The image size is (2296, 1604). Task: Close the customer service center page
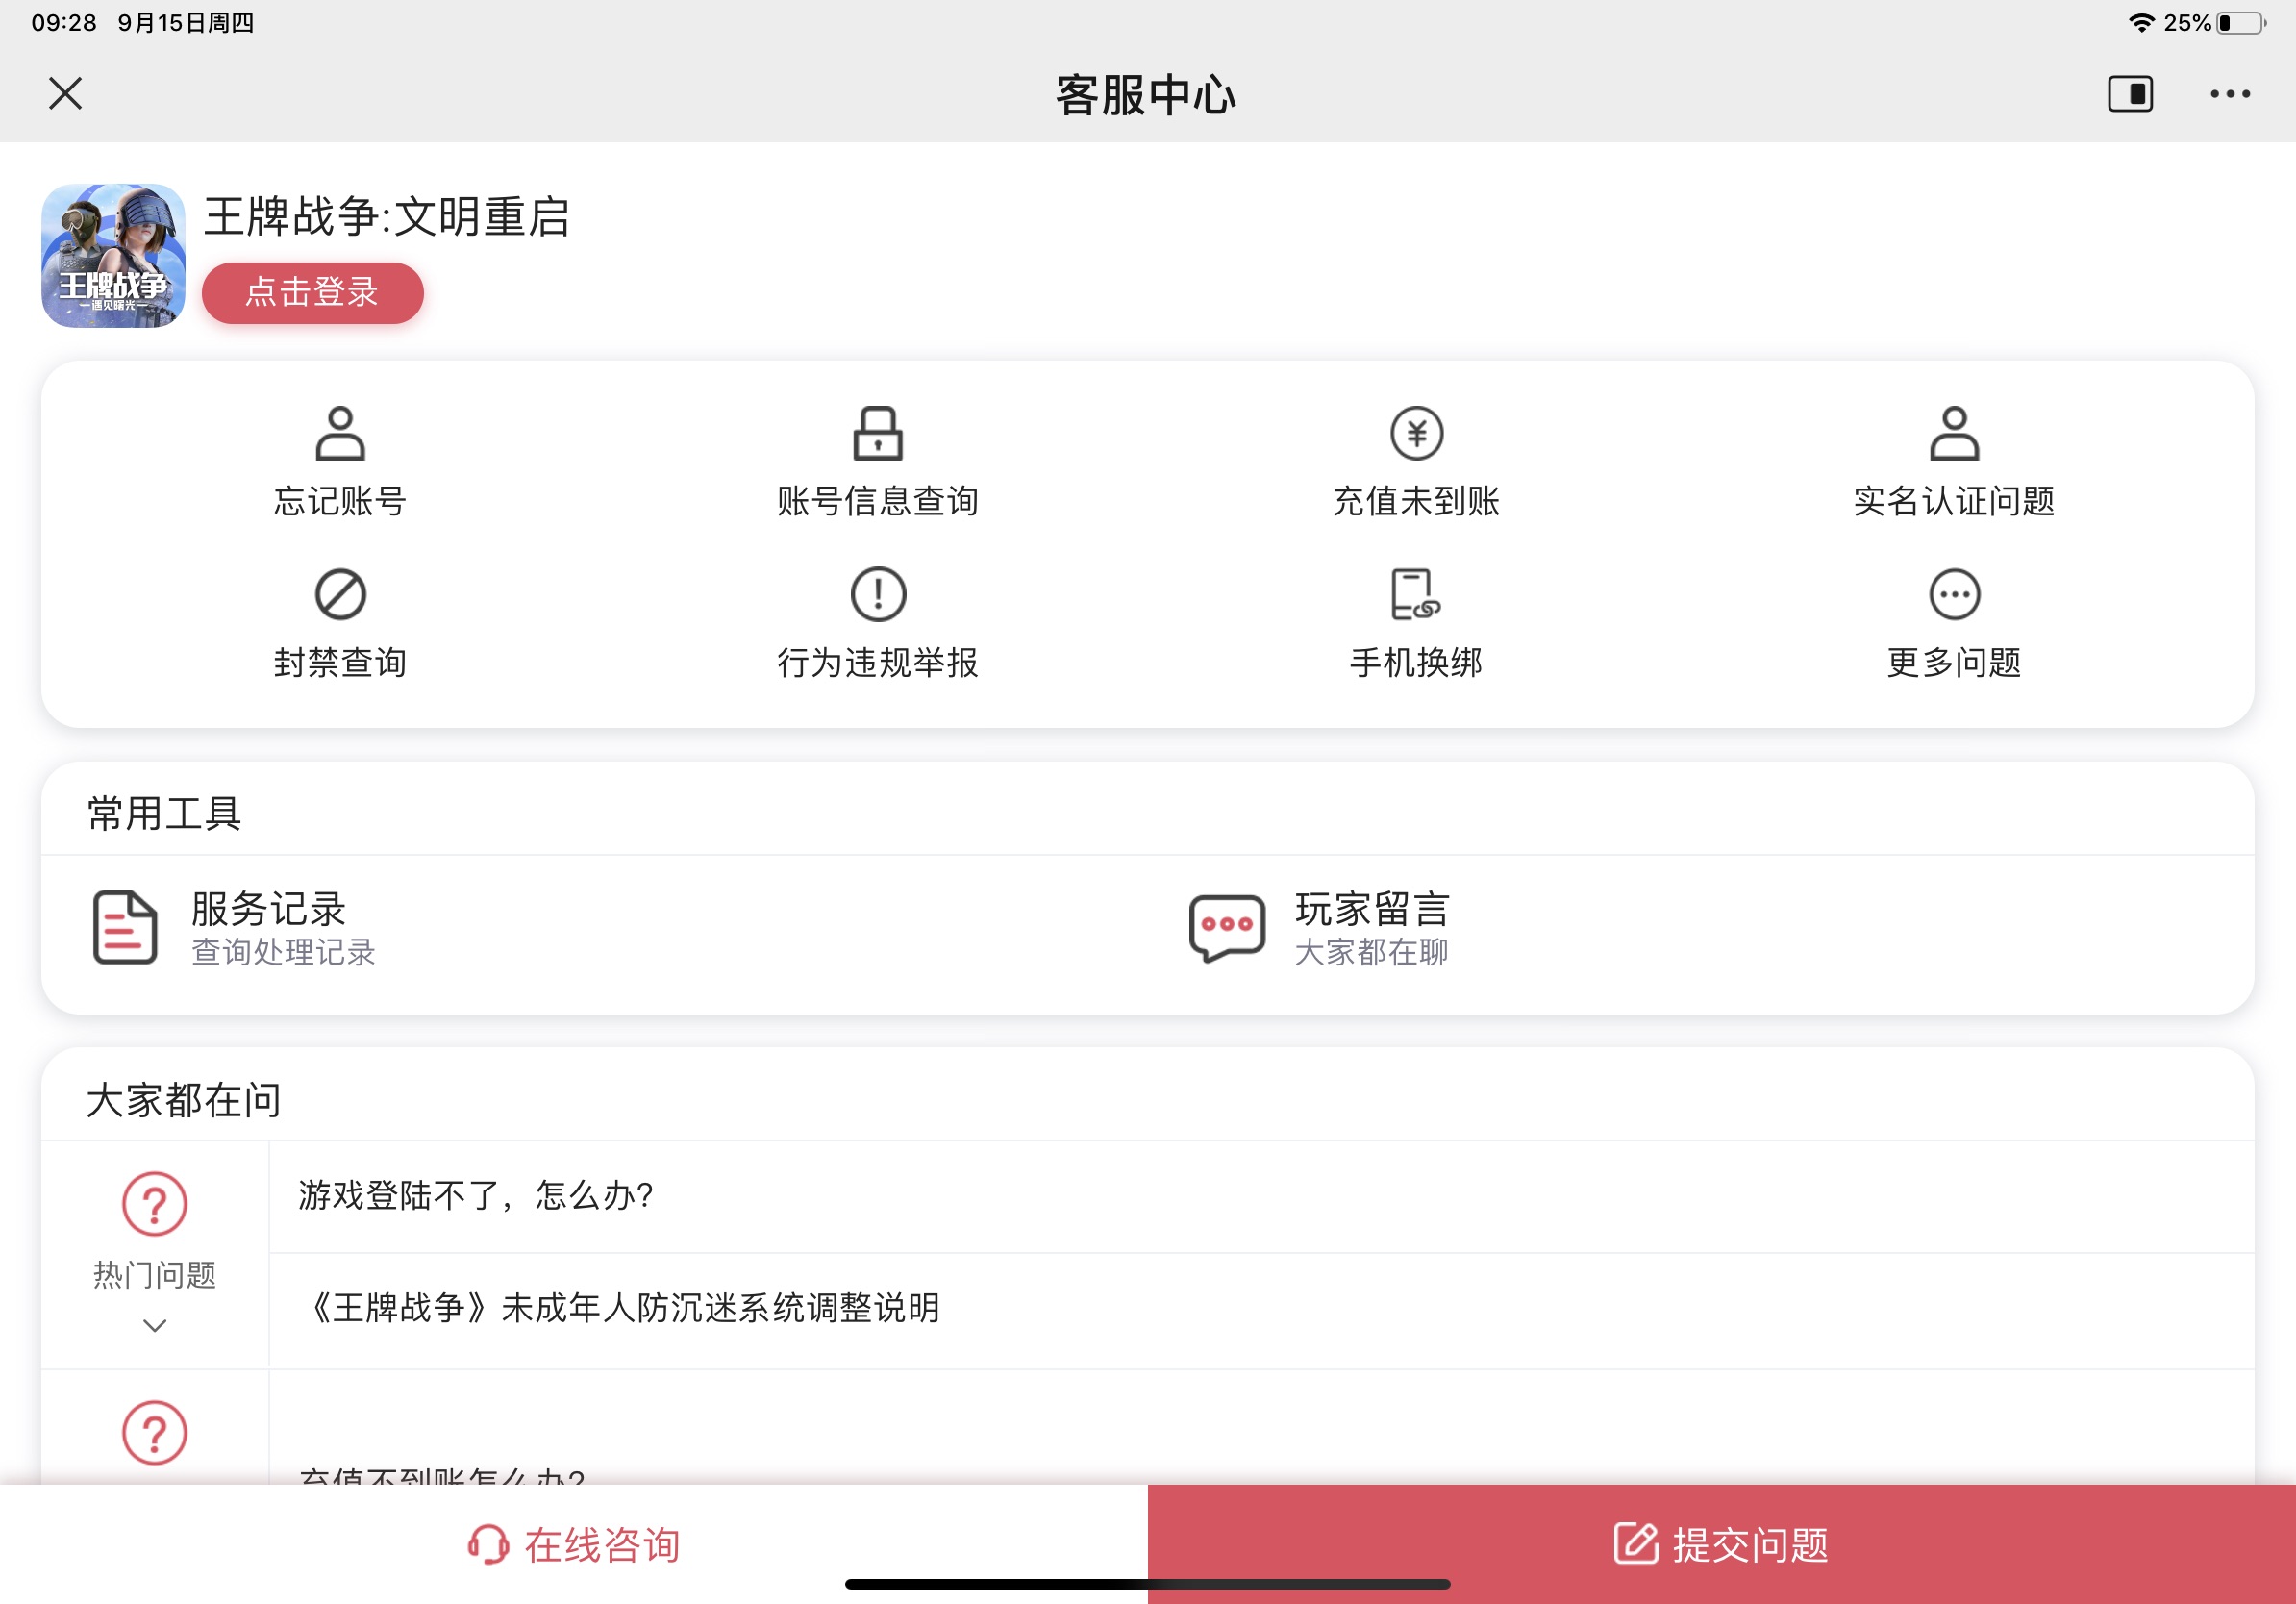click(65, 94)
